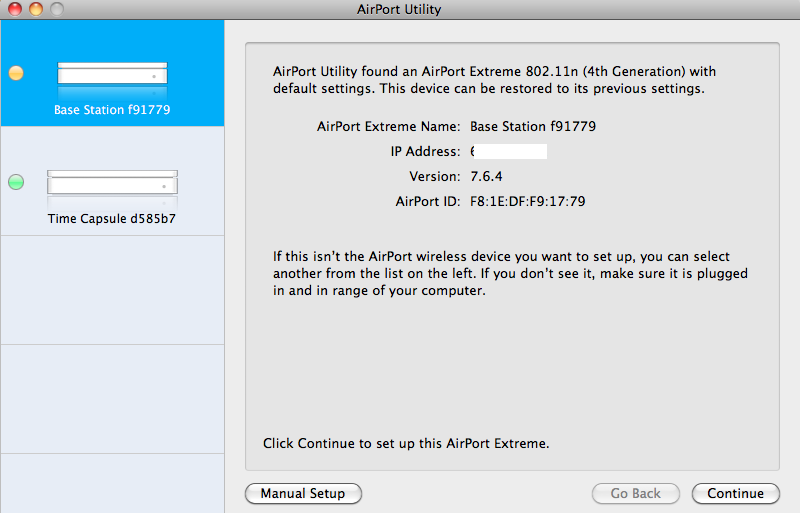
Task: Click the AirPort Utility window title
Action: (399, 9)
